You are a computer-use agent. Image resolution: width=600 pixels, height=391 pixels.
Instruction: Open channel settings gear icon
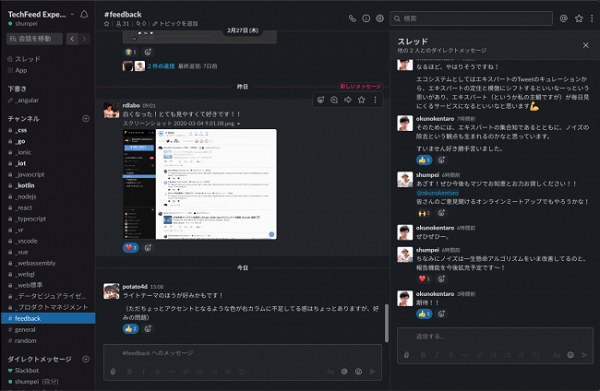380,18
